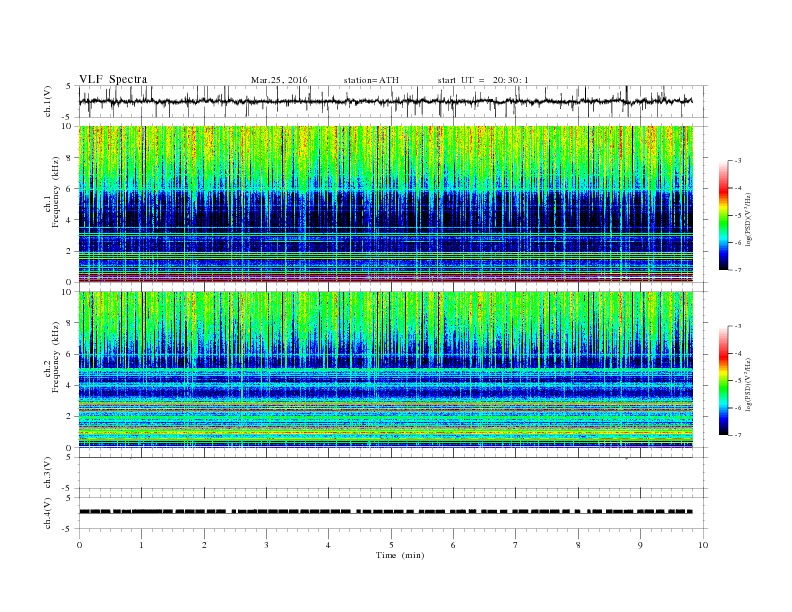Screen dimensions: 792x612
Task: Click time axis tick label "3"
Action: (267, 545)
